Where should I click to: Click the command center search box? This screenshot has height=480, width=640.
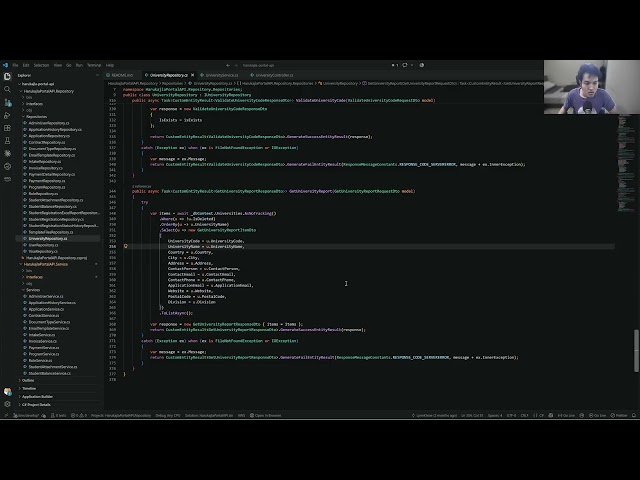pos(314,65)
